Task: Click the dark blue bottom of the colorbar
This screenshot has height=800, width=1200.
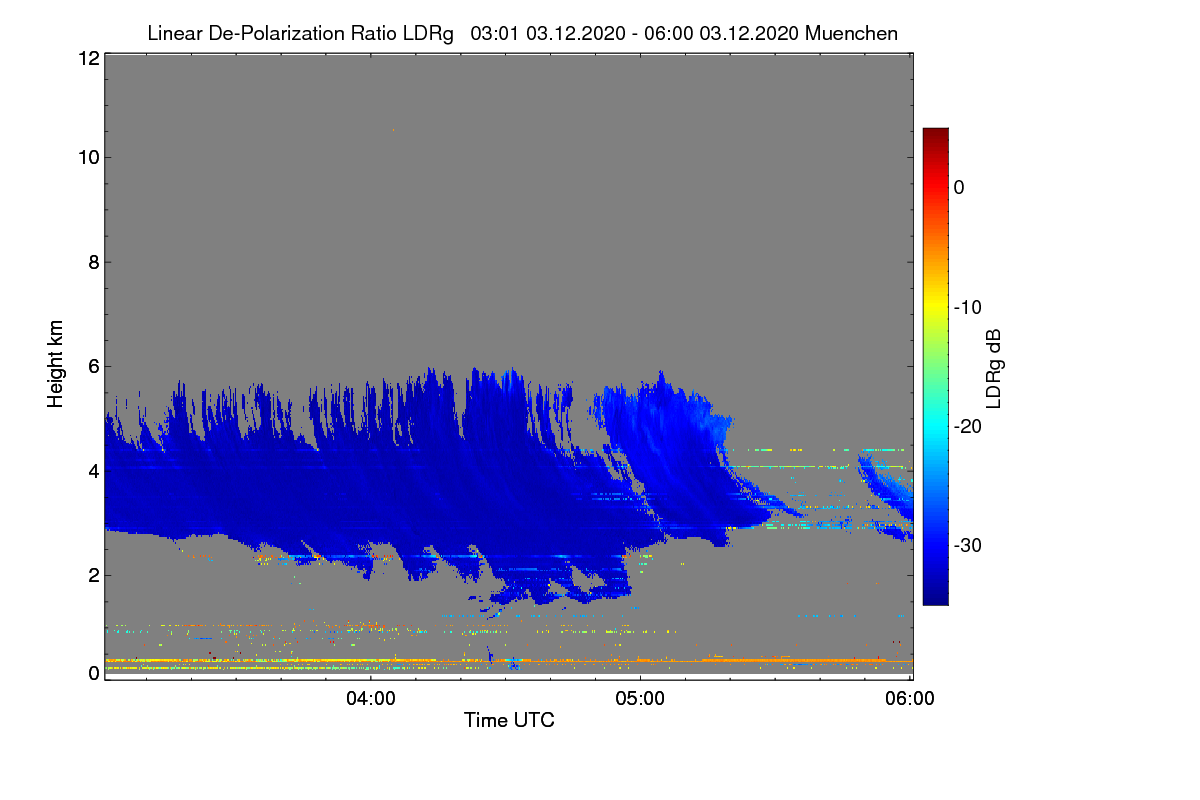Action: click(x=935, y=596)
